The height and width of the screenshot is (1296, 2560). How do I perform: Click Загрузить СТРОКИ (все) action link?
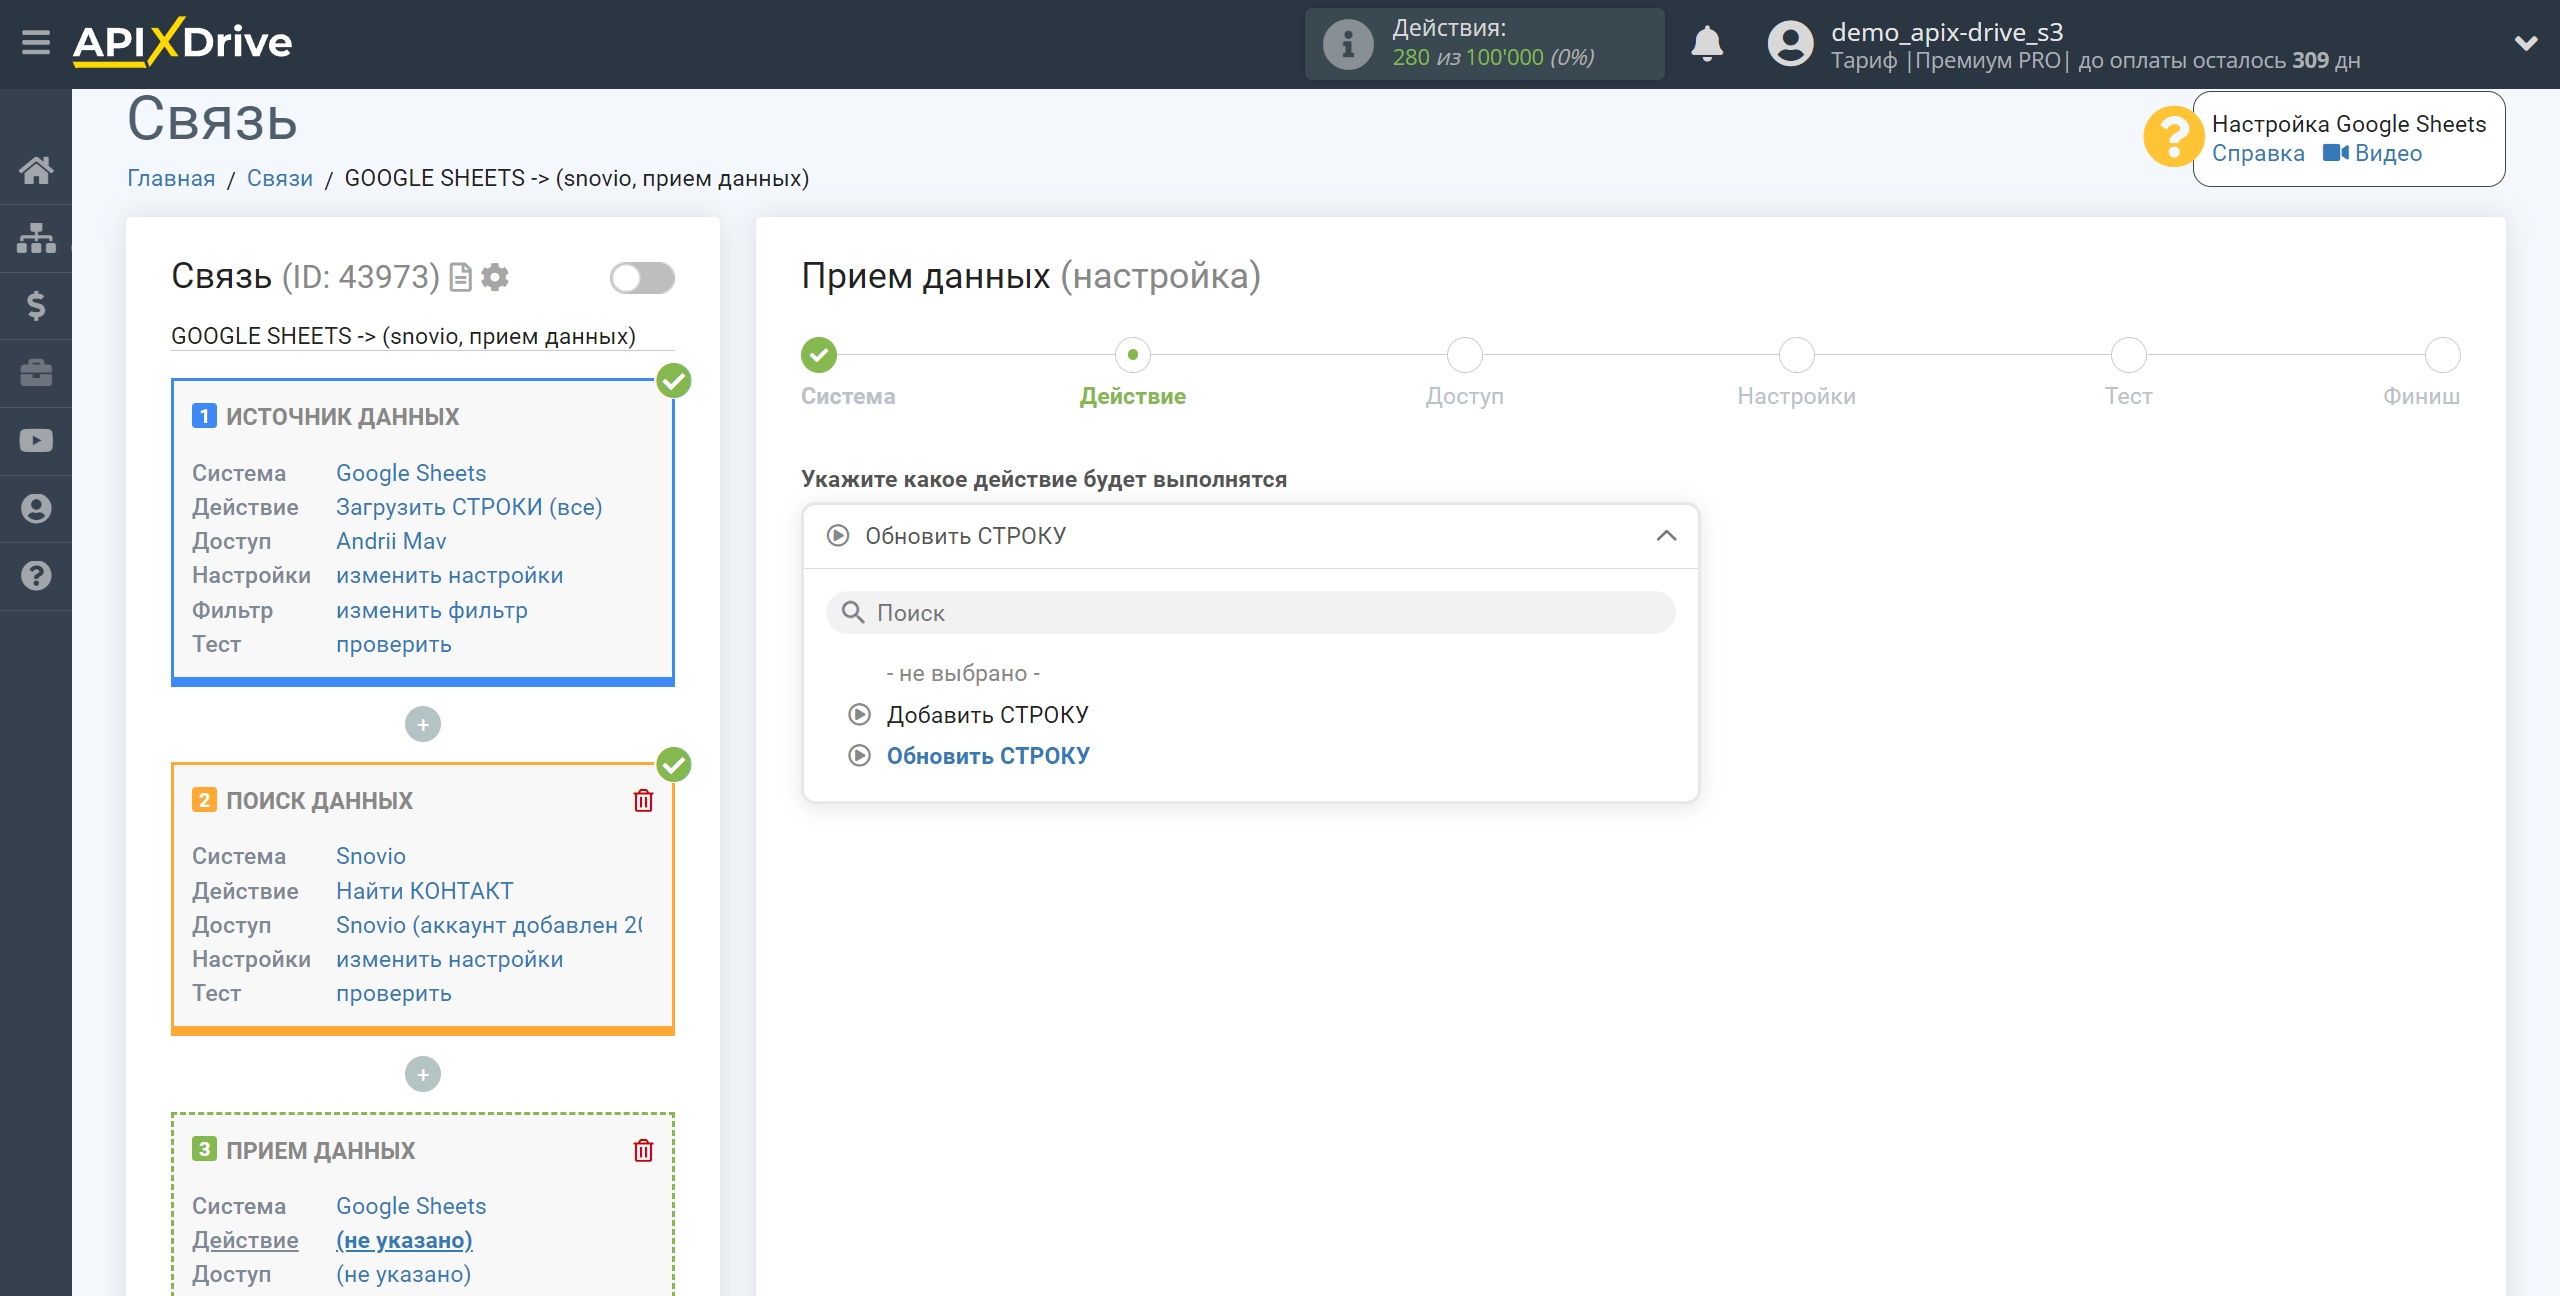(469, 507)
